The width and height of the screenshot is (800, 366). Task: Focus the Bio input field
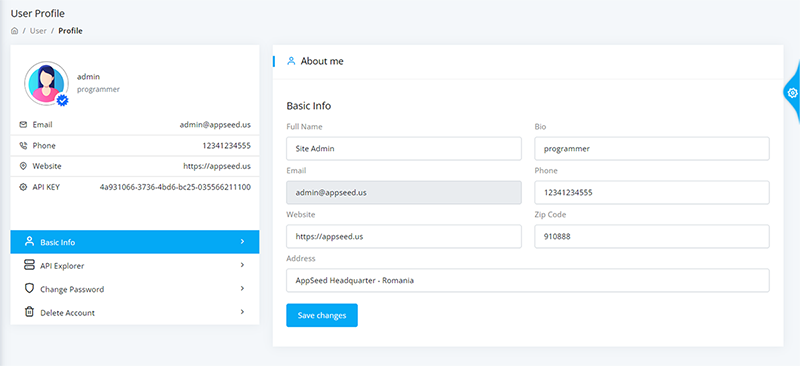652,149
